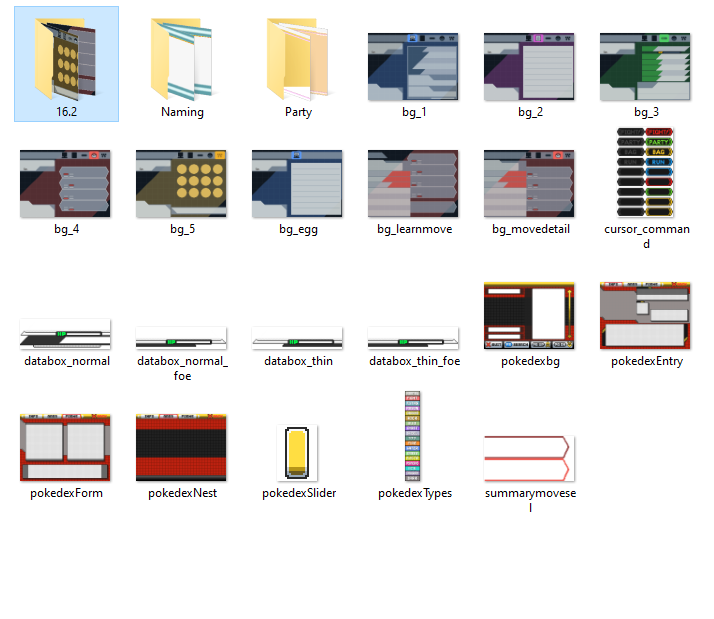Image resolution: width=714 pixels, height=619 pixels.
Task: Select the pokedexbg image thumbnail
Action: 530,316
